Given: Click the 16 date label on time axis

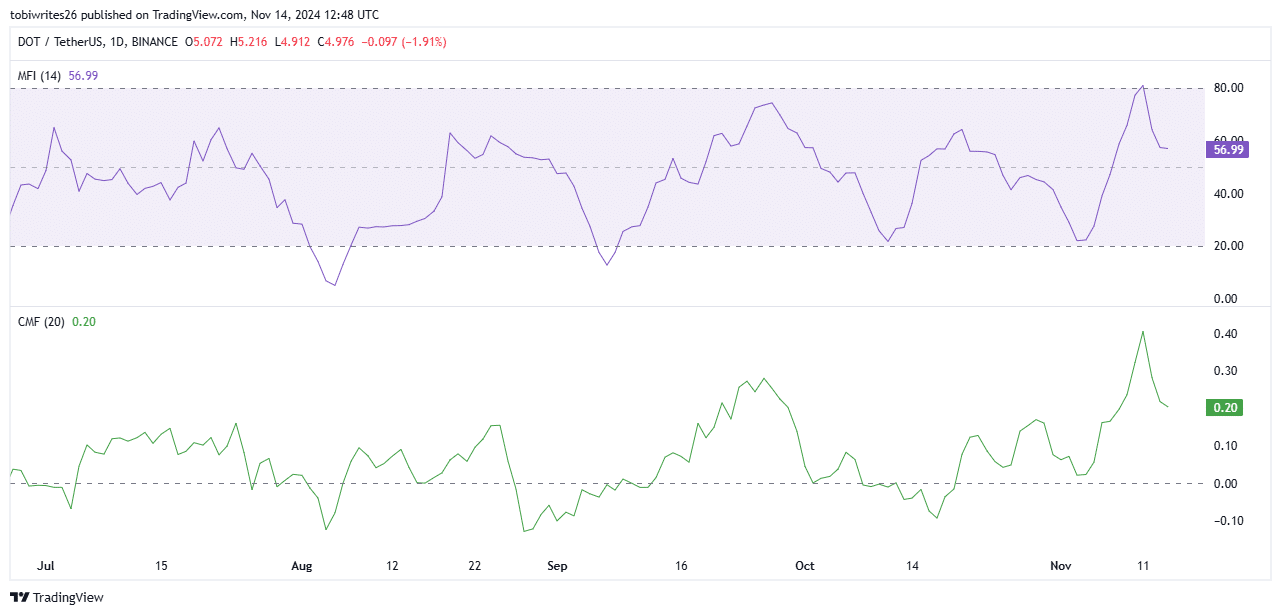Looking at the screenshot, I should click(x=681, y=566).
